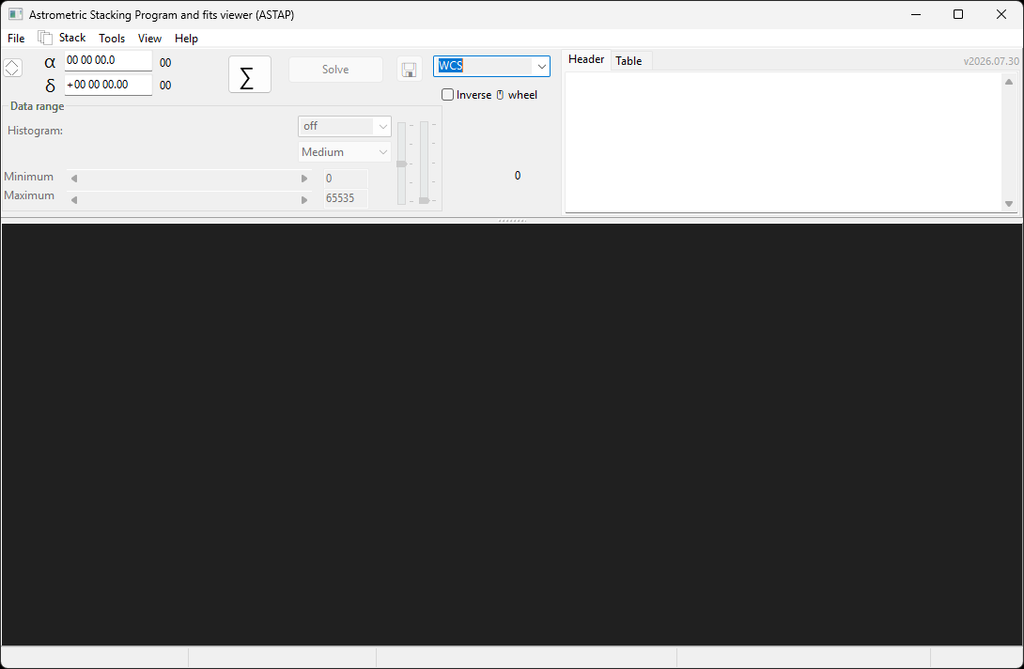The height and width of the screenshot is (669, 1024).
Task: Click the Minimum slider right arrow
Action: [x=304, y=178]
